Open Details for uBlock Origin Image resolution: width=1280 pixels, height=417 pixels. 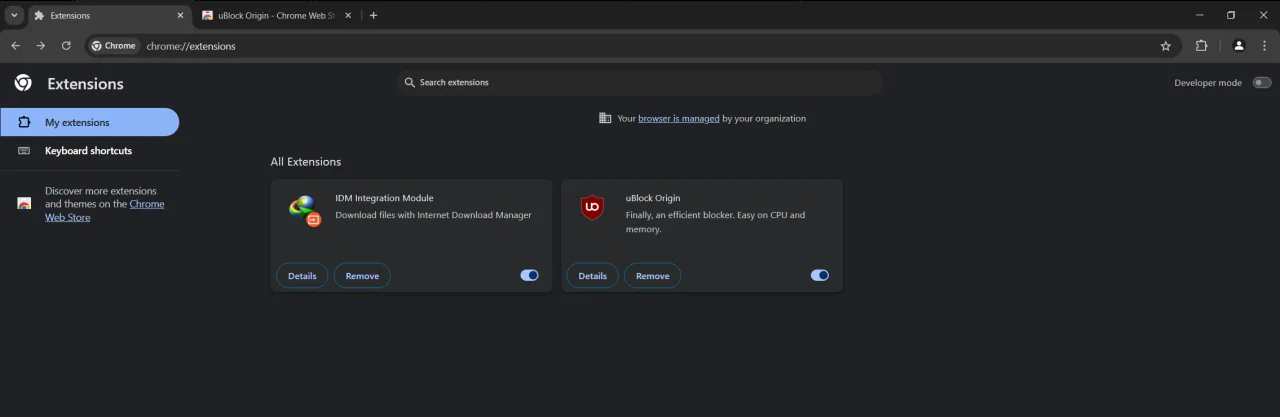click(592, 276)
